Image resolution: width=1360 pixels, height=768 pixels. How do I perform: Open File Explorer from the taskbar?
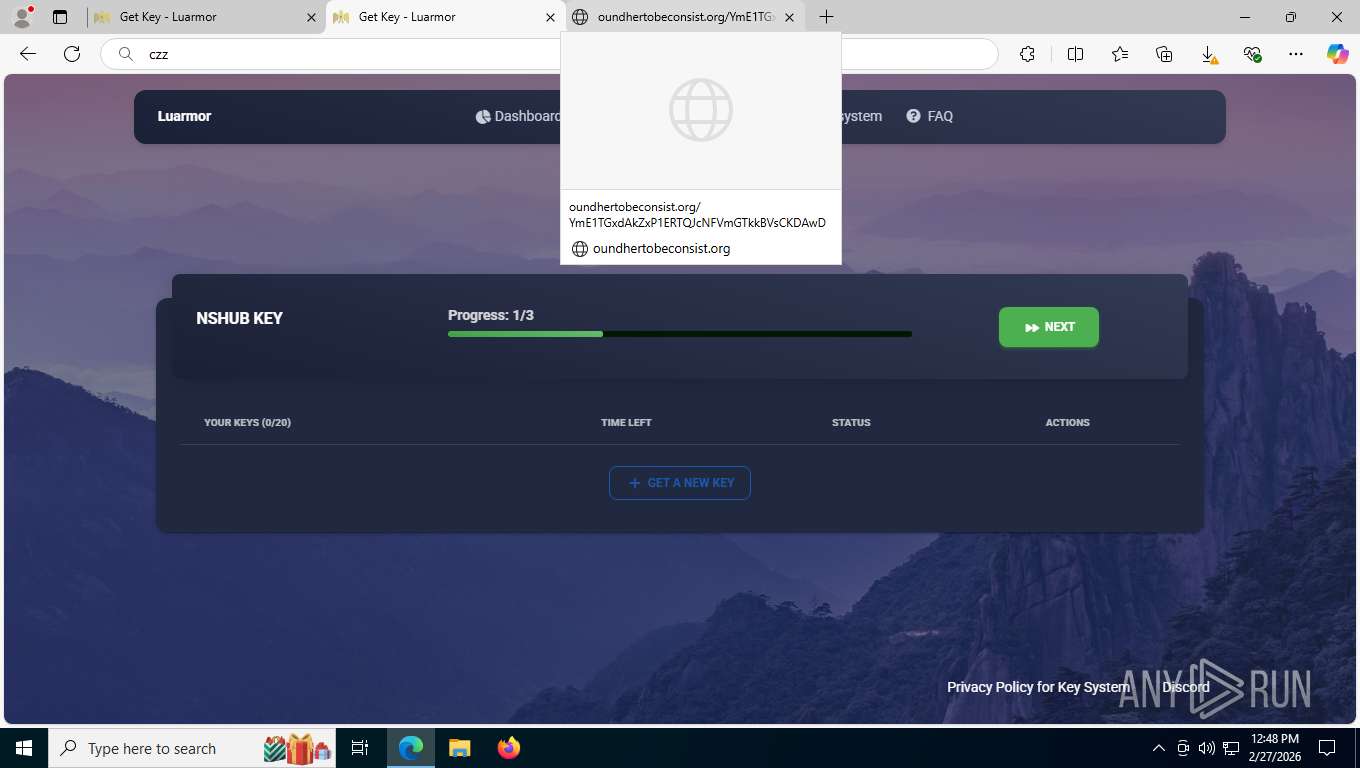[x=459, y=748]
